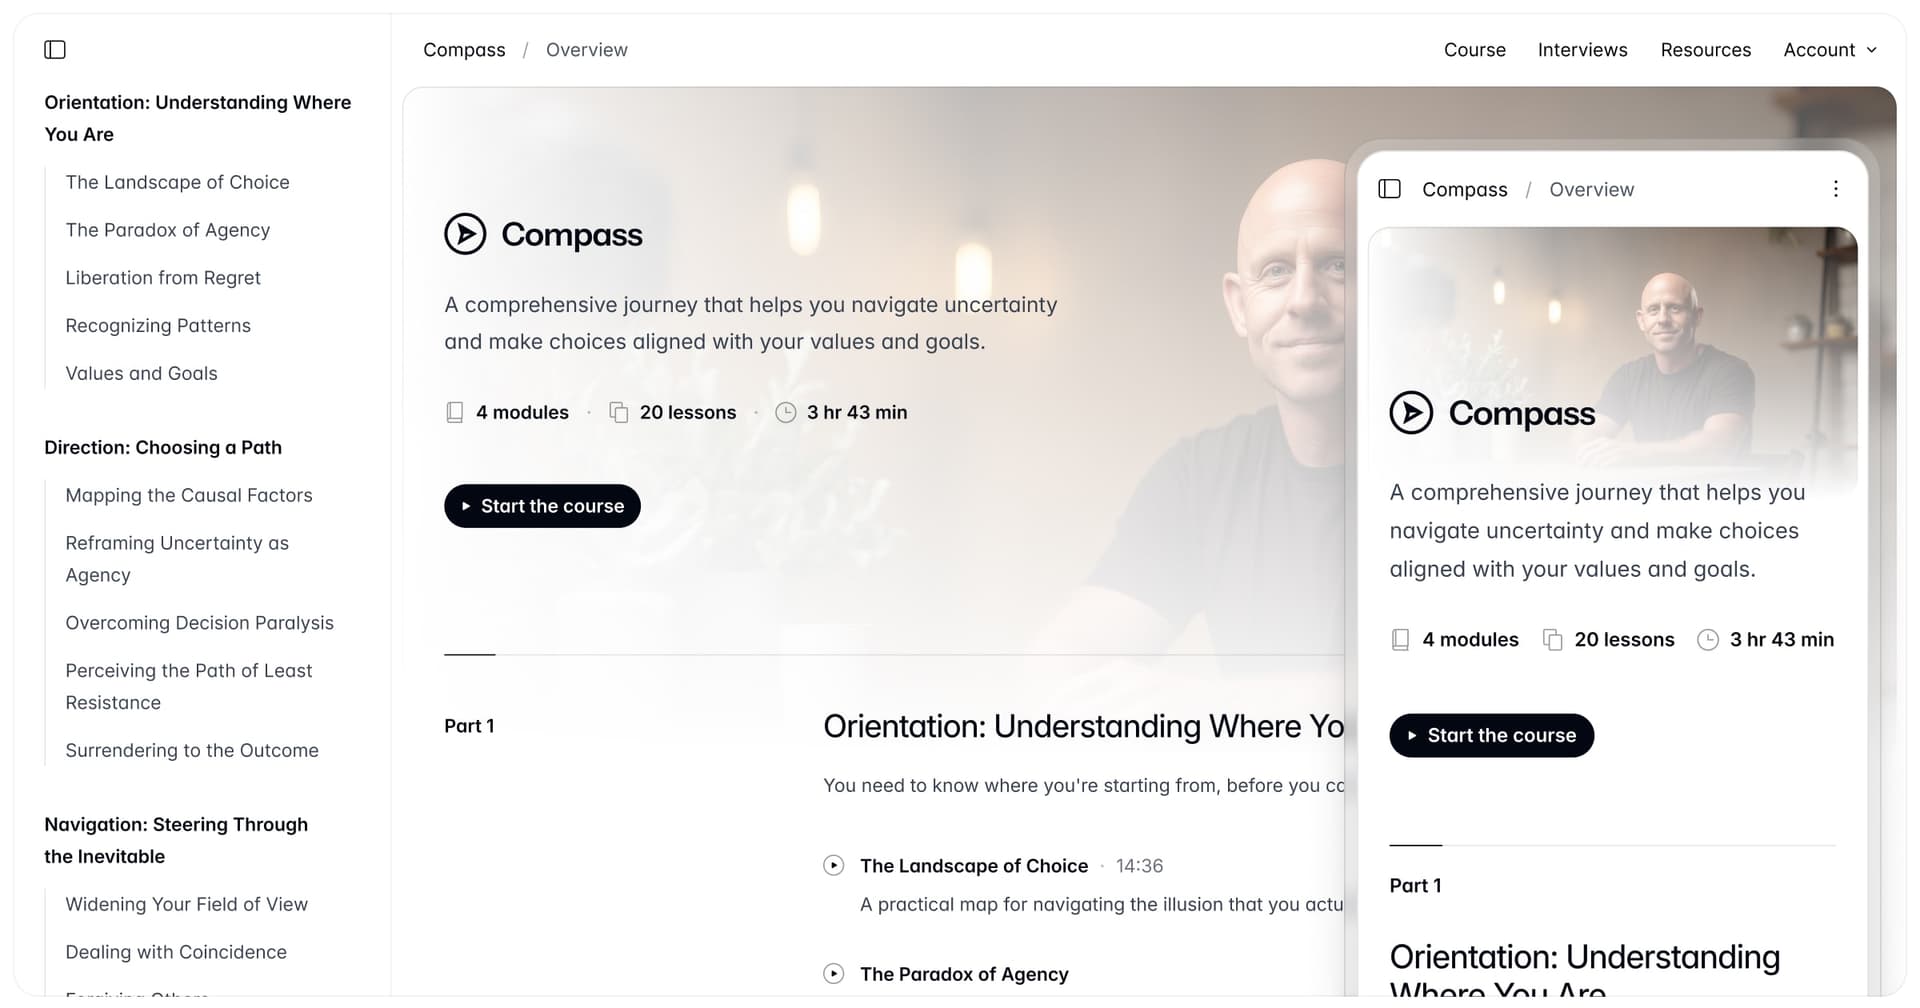The image size is (1920, 1008).
Task: Click the play icon beside the Compass title
Action: pos(464,234)
